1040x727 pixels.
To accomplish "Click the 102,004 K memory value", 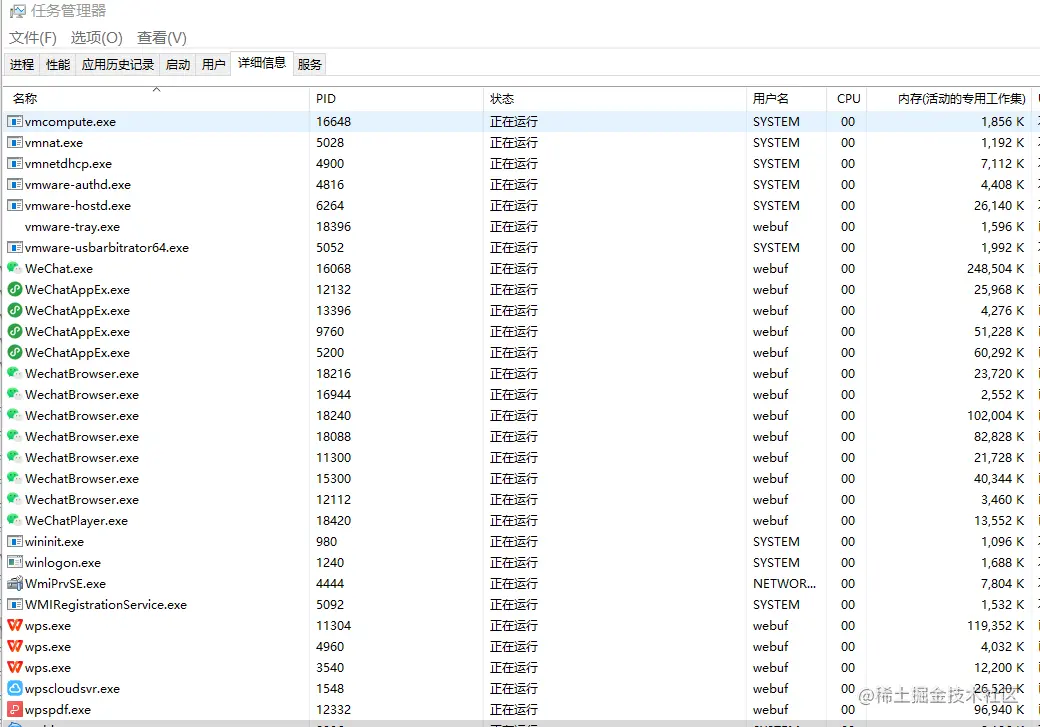I will 995,416.
